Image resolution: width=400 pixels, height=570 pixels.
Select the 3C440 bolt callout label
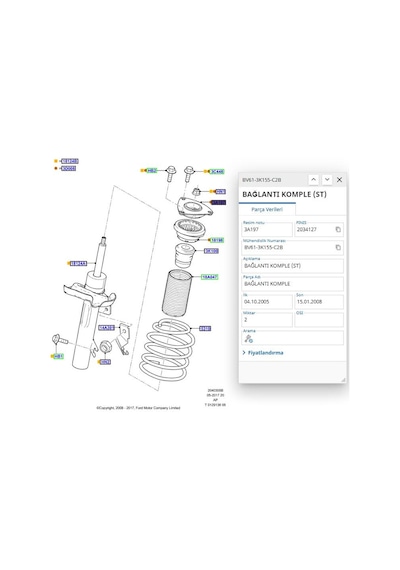tap(217, 171)
